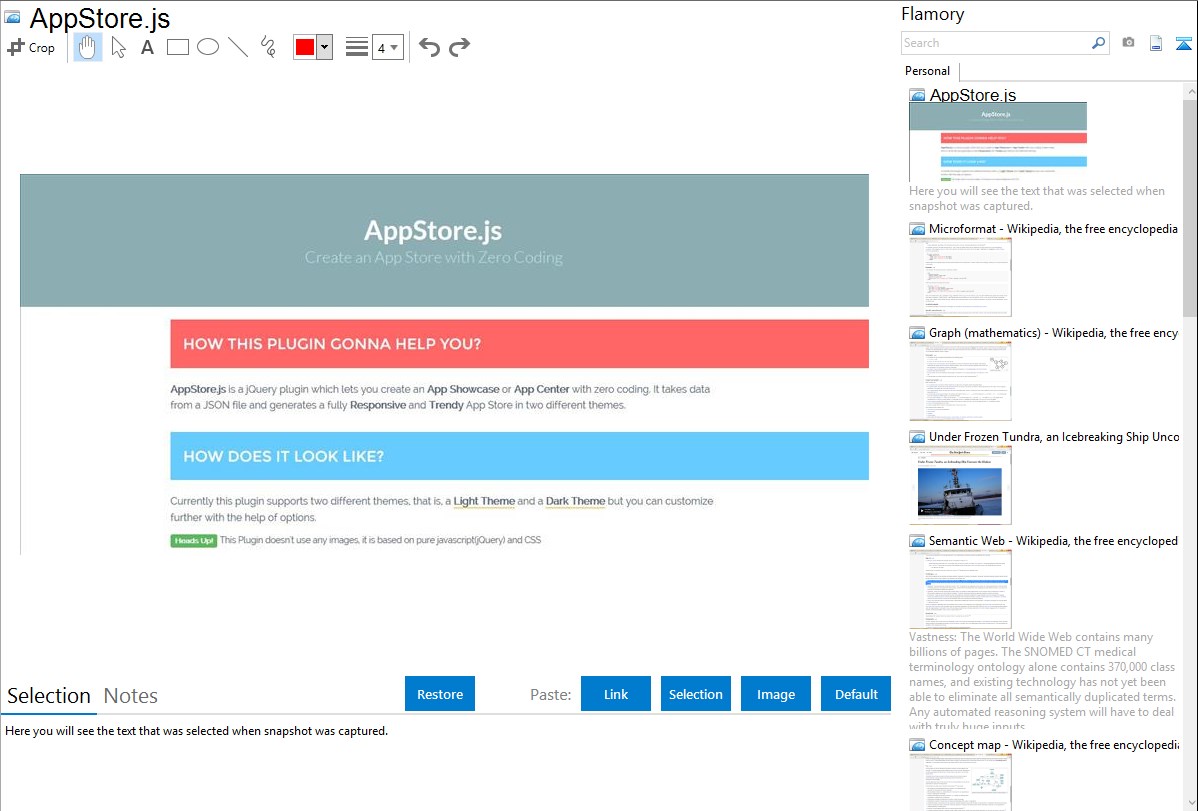Click the AppStore.js title in snapshot list
1198x811 pixels.
pos(973,95)
